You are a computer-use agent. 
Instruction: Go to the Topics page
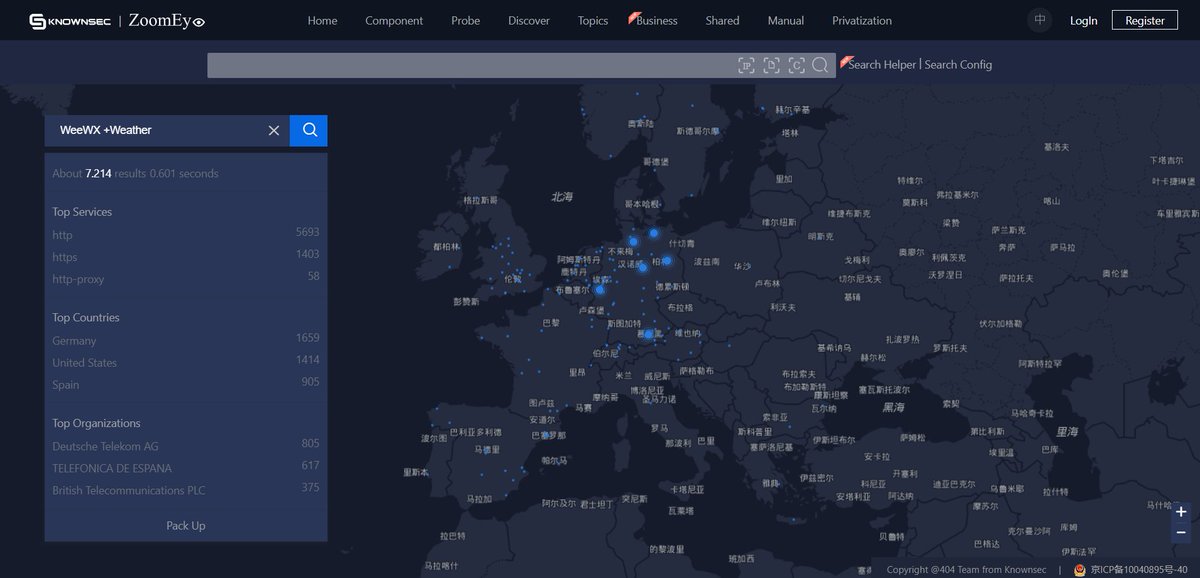593,20
